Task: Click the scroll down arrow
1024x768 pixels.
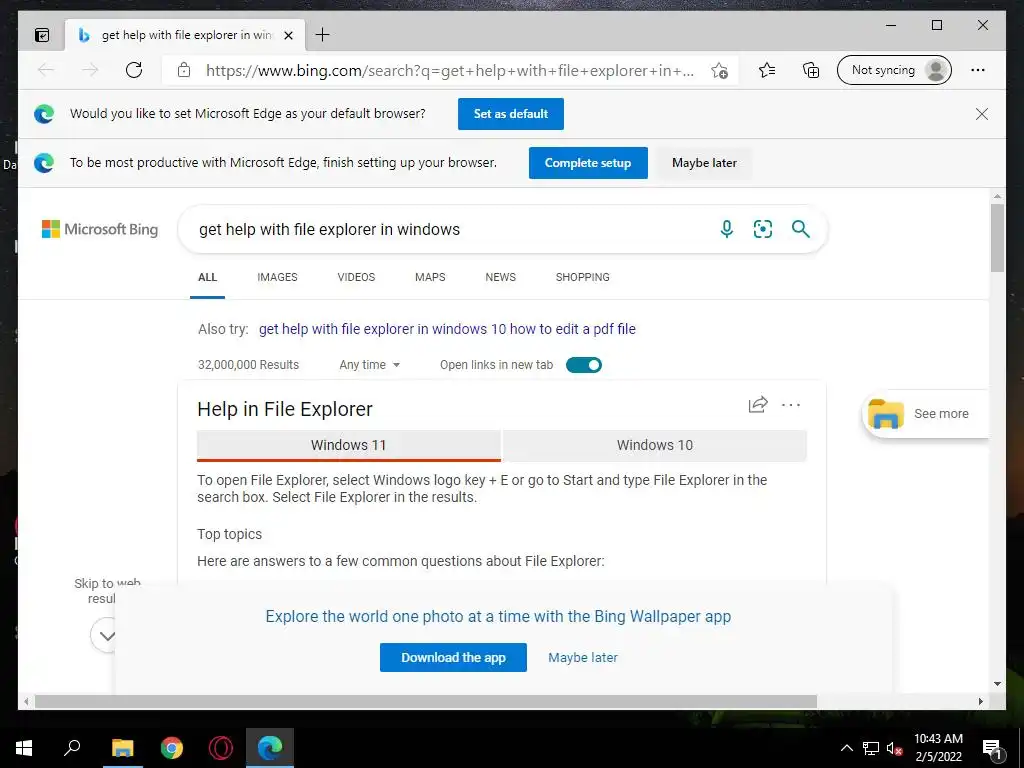Action: click(x=997, y=684)
